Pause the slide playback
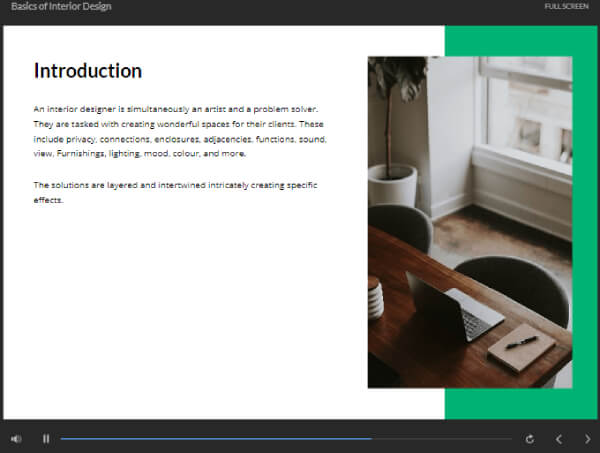600x453 pixels. tap(46, 438)
